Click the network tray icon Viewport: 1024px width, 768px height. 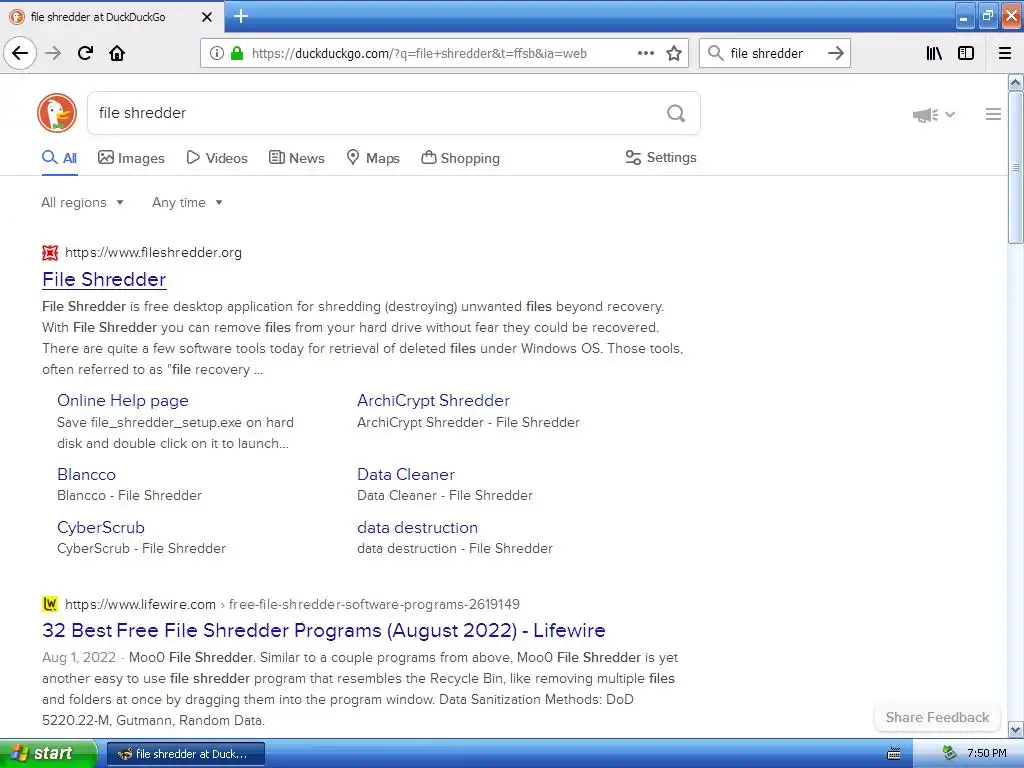[x=949, y=753]
